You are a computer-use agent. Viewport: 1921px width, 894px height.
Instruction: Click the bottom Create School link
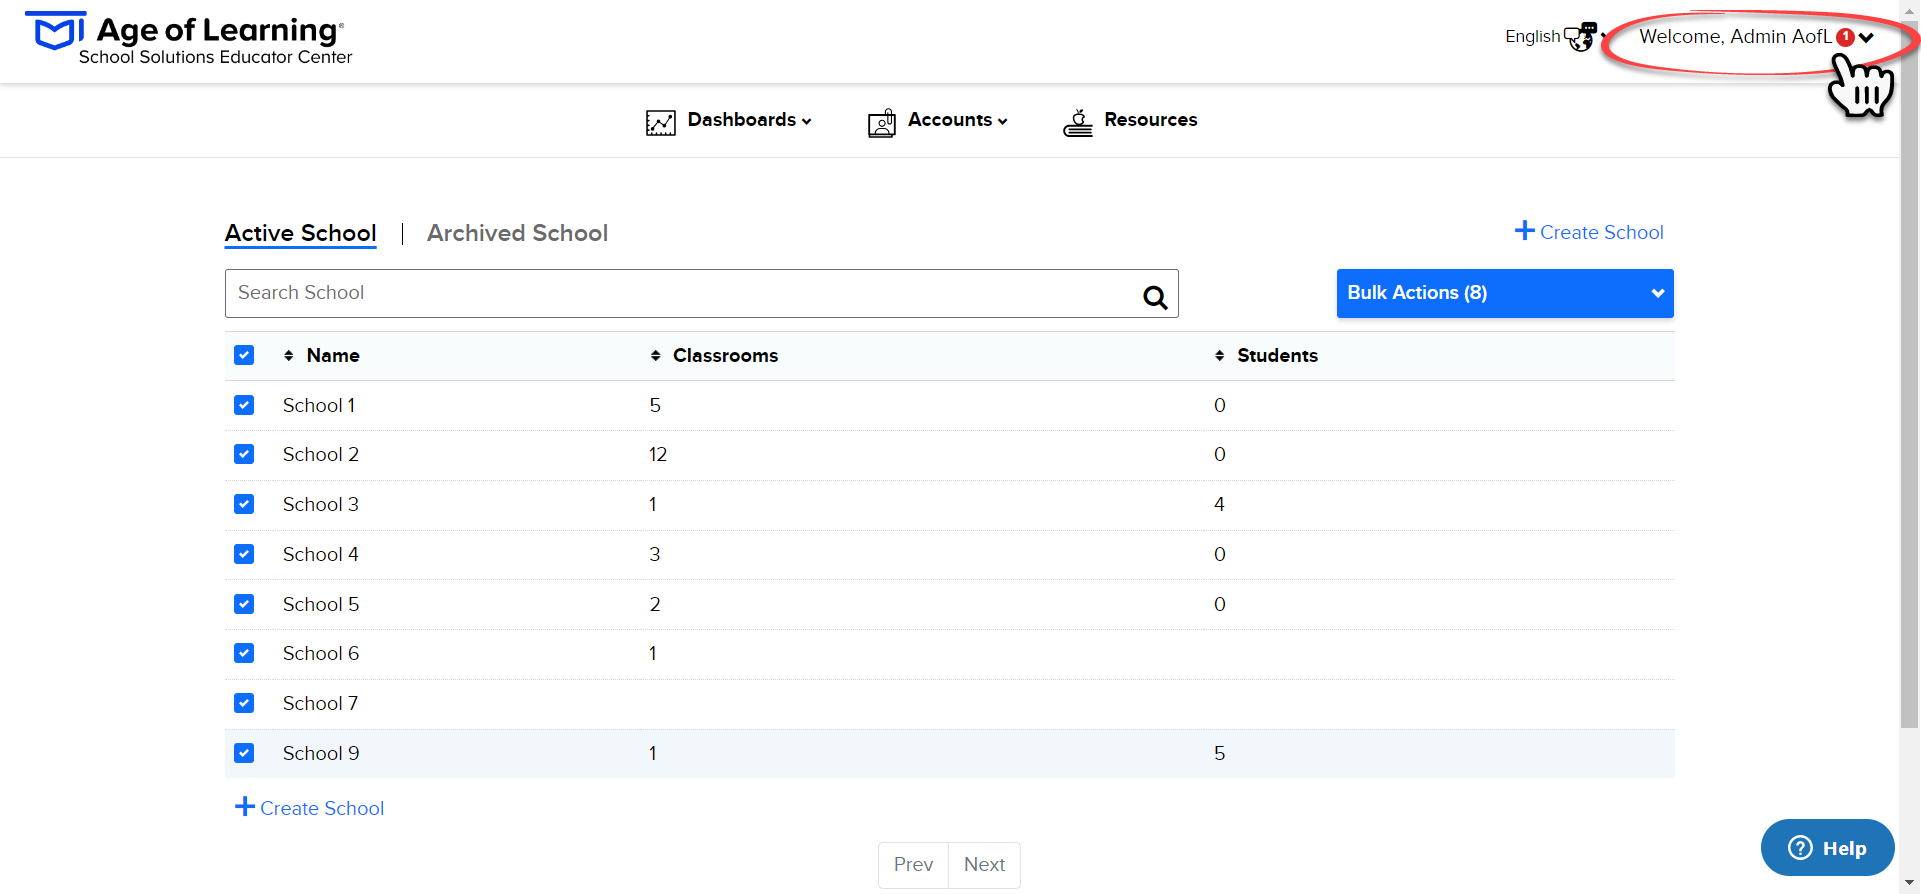point(310,808)
